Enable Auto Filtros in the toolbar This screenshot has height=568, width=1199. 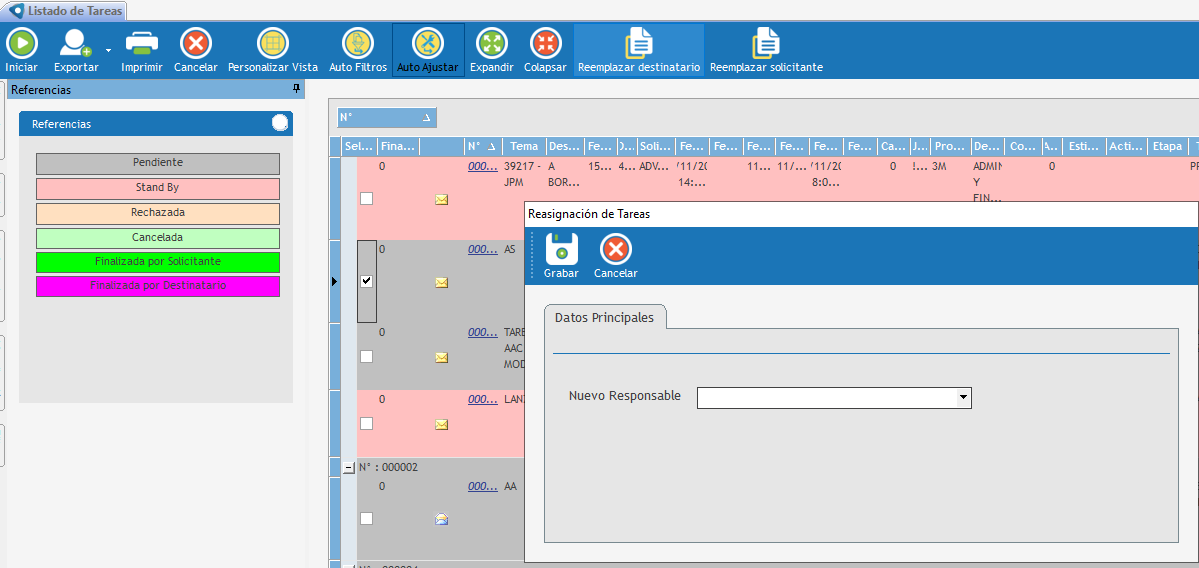(357, 43)
